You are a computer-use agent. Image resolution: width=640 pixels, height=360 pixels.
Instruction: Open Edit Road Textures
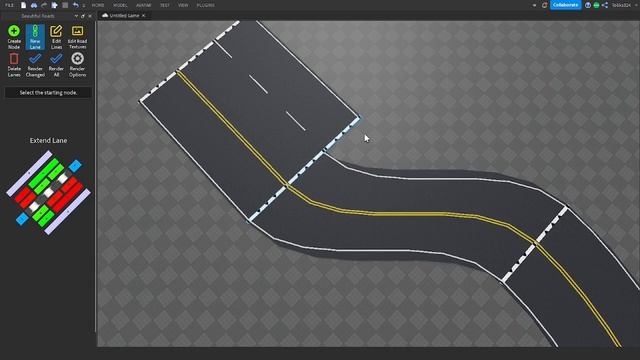77,37
